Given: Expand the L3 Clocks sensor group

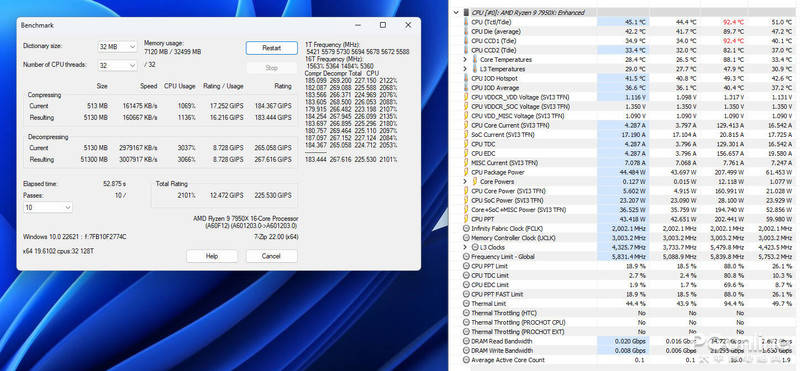Looking at the screenshot, I should [465, 247].
